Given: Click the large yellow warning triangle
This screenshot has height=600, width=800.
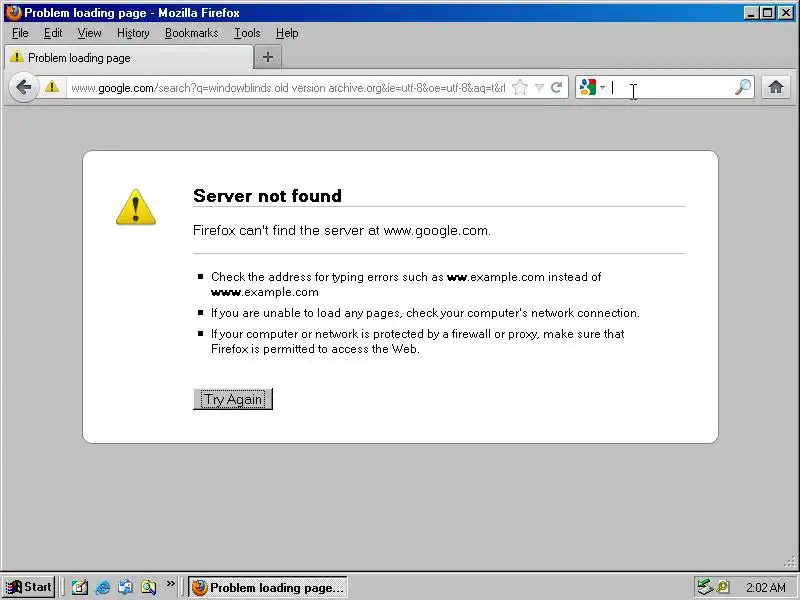Looking at the screenshot, I should click(136, 207).
